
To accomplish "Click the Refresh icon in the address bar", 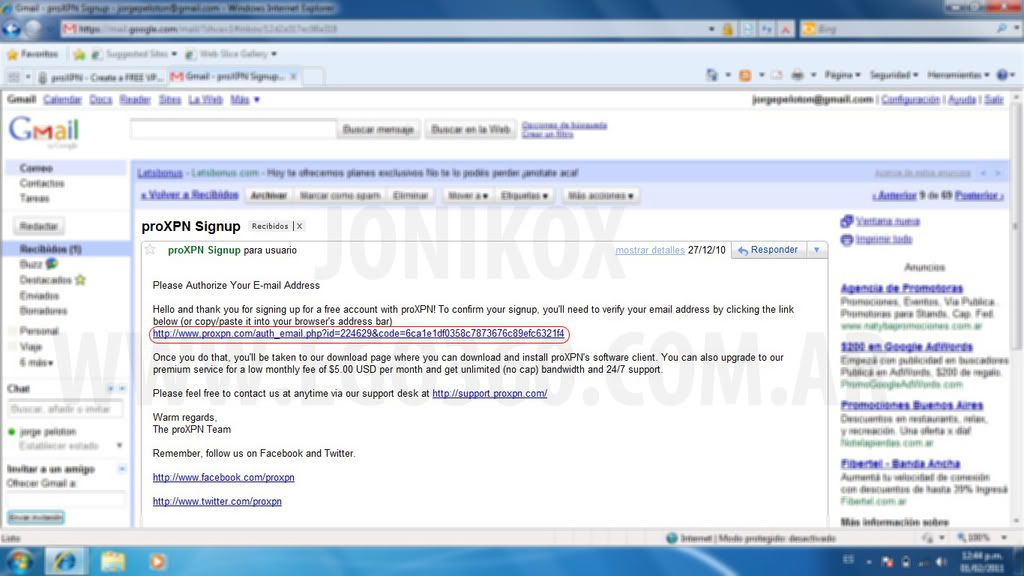I will coord(766,29).
